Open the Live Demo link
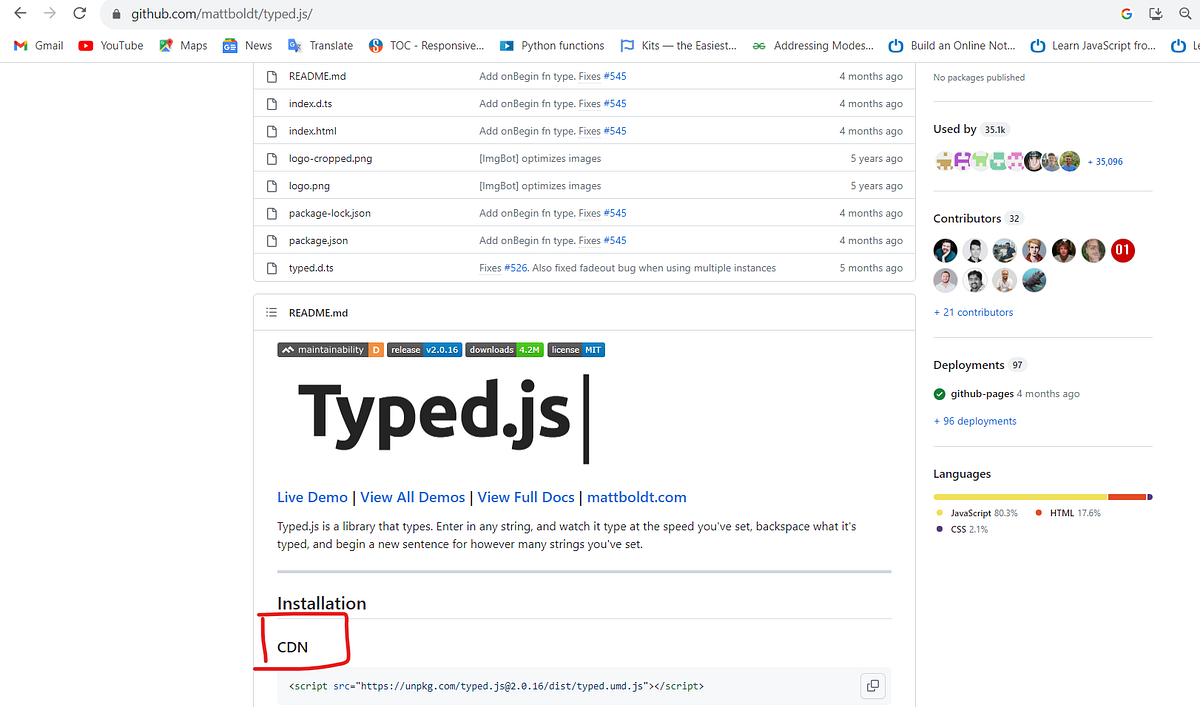 [x=312, y=497]
